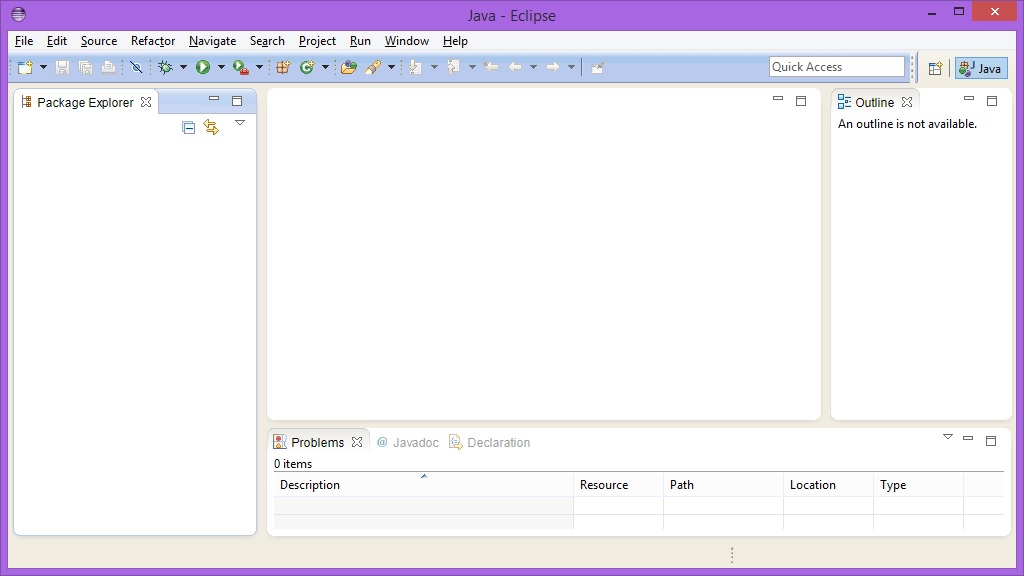Maximize the Outline panel
The width and height of the screenshot is (1024, 576).
pyautogui.click(x=992, y=101)
